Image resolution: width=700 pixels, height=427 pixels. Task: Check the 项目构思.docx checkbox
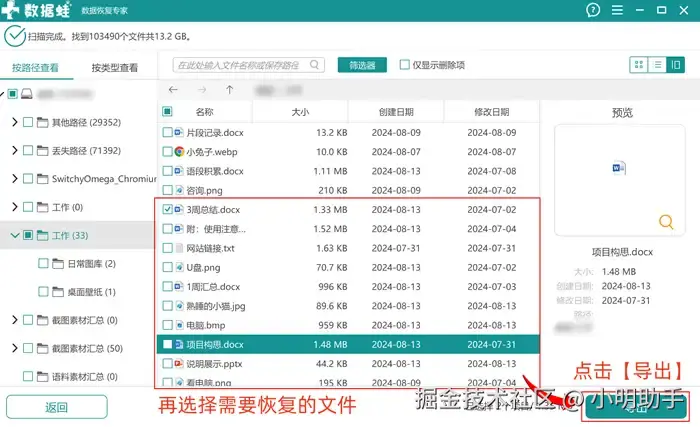167,344
